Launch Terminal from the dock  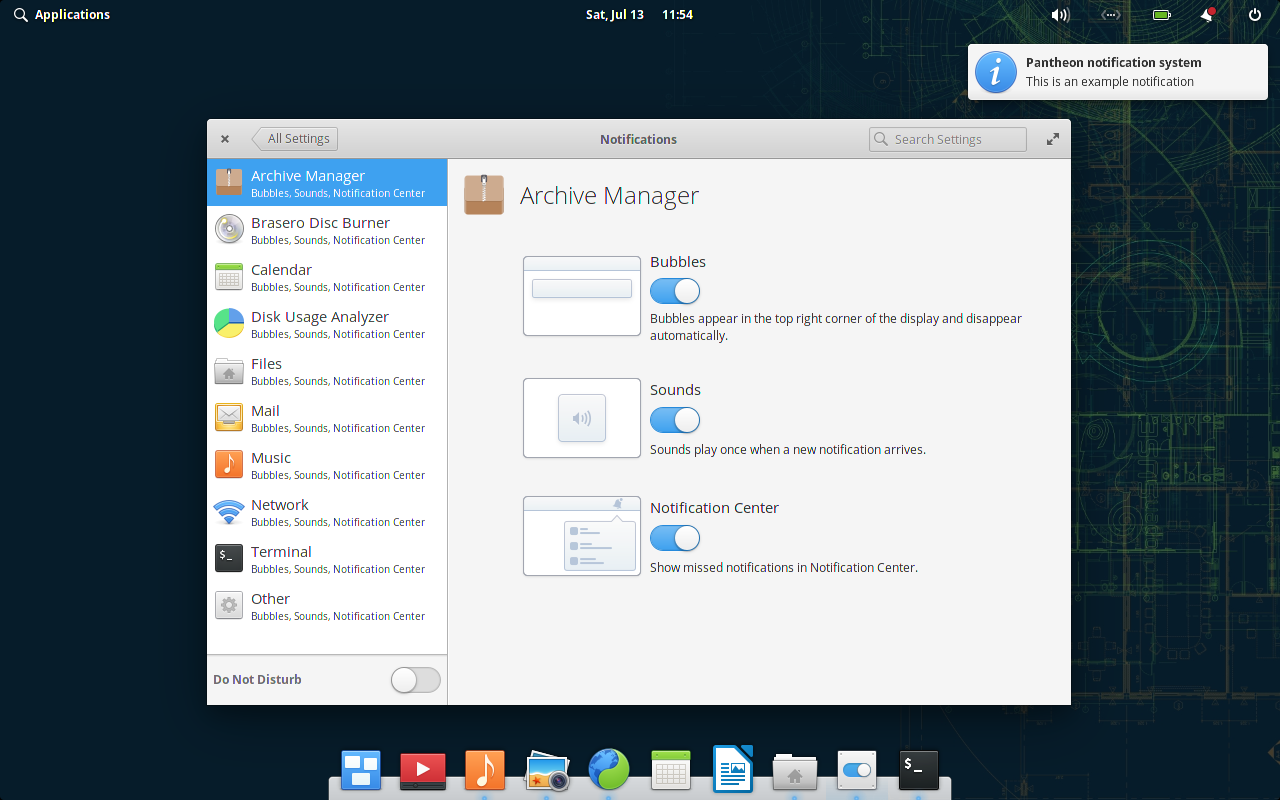click(919, 771)
